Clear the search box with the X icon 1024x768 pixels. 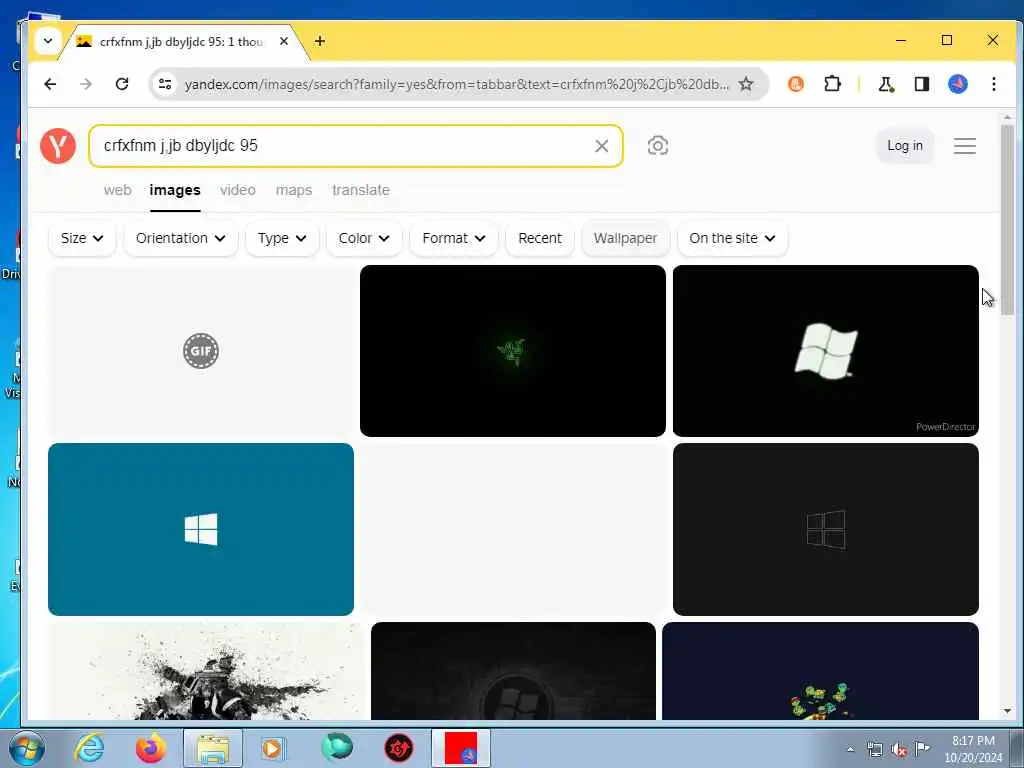pyautogui.click(x=601, y=146)
